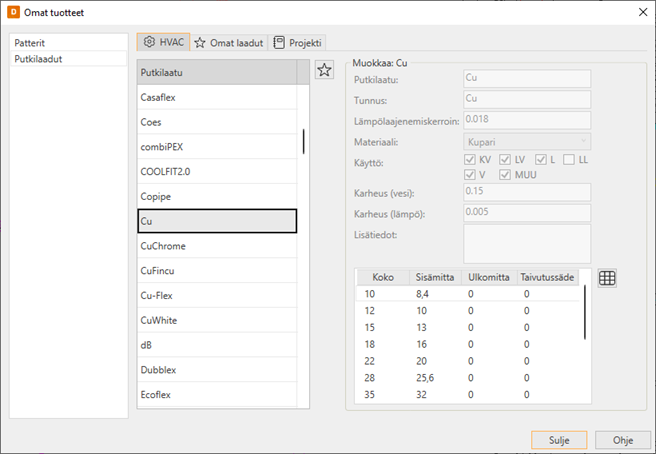Uncheck the MUU usage checkbox
This screenshot has width=656, height=454.
pos(506,177)
